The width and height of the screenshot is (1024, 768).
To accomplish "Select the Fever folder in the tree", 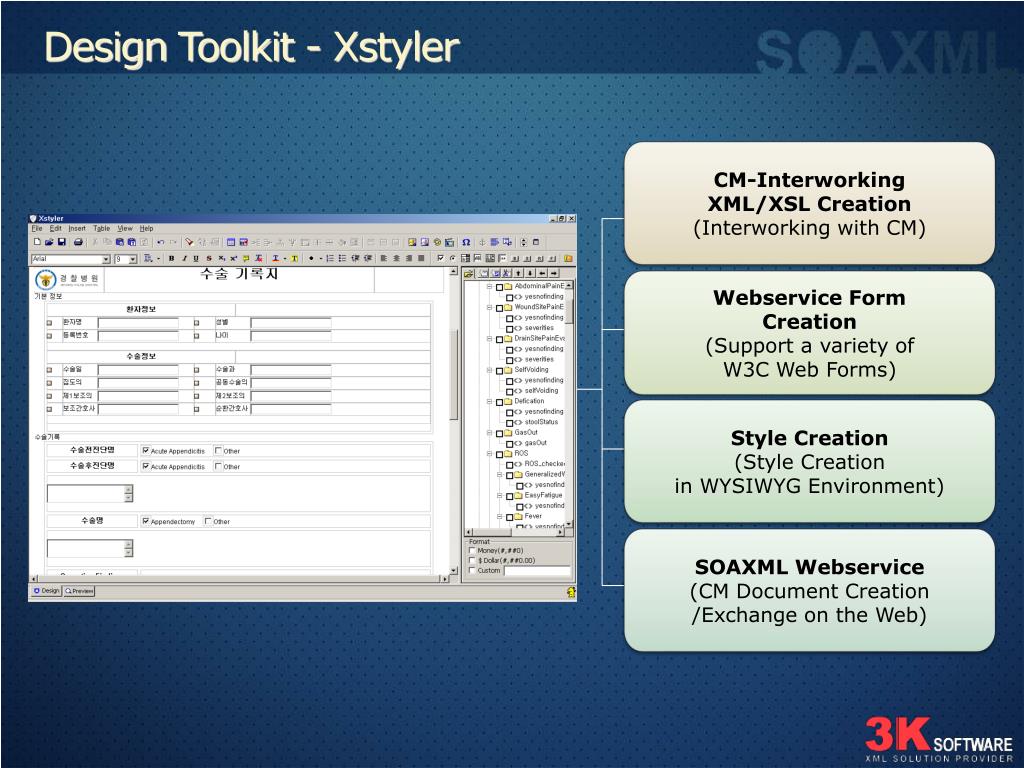I will click(533, 516).
